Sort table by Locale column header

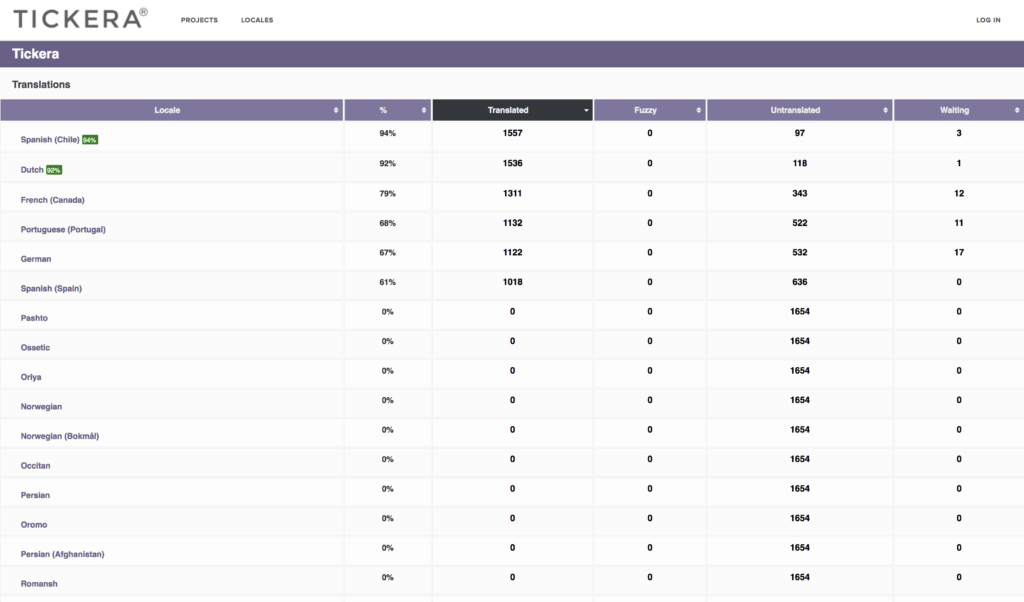point(172,110)
